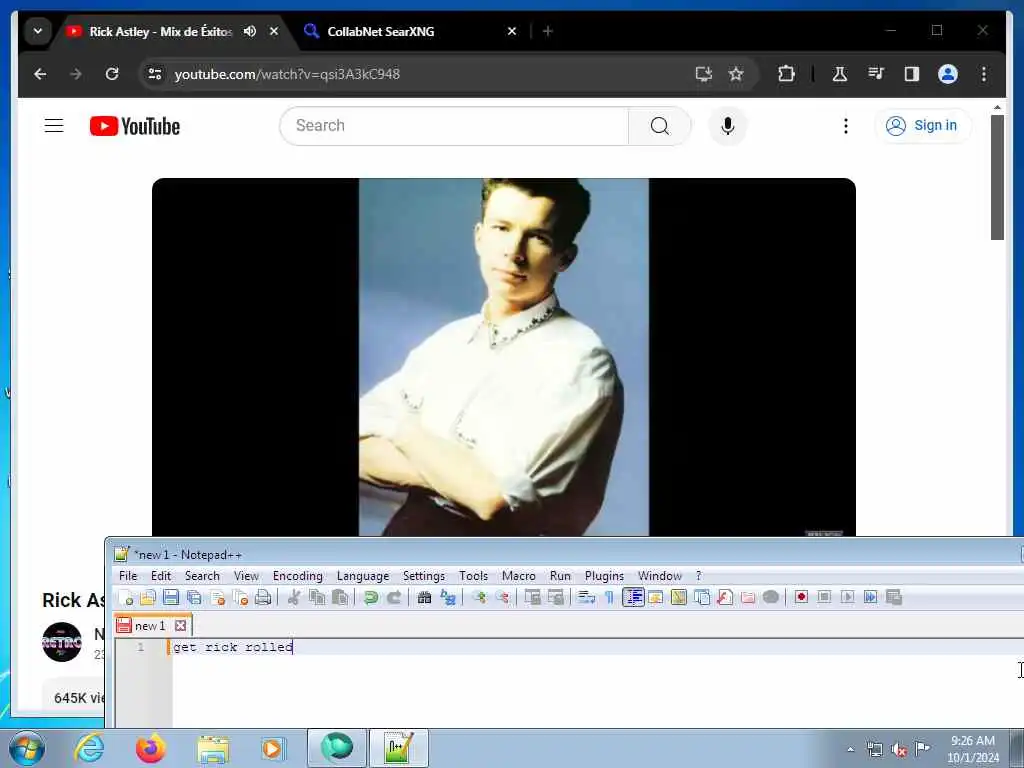Open the Windows Start button
Screen dimensions: 1024x768
point(27,748)
